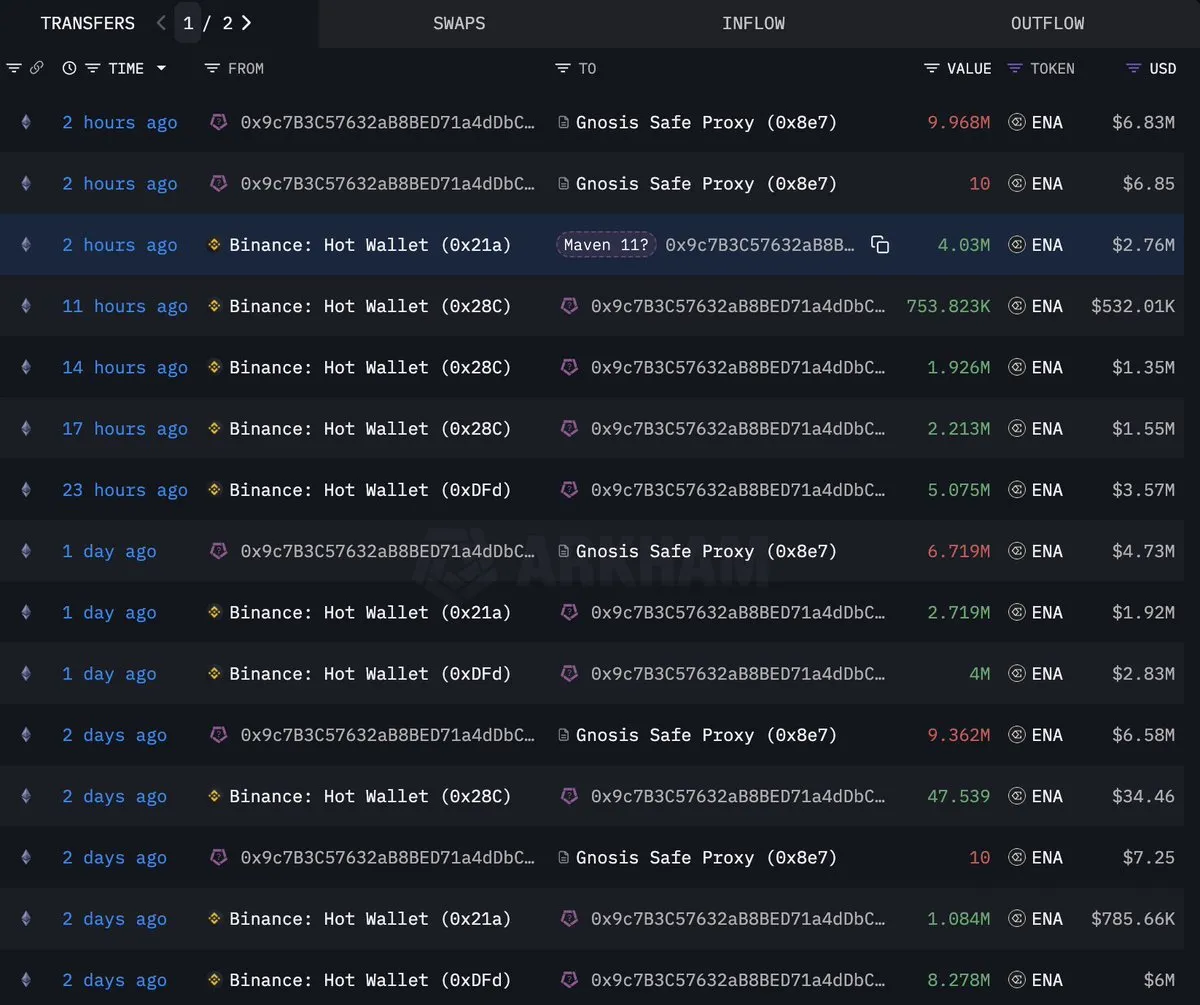Click the Binance logo in the $785.66K row
This screenshot has width=1200, height=1005.
[x=213, y=919]
